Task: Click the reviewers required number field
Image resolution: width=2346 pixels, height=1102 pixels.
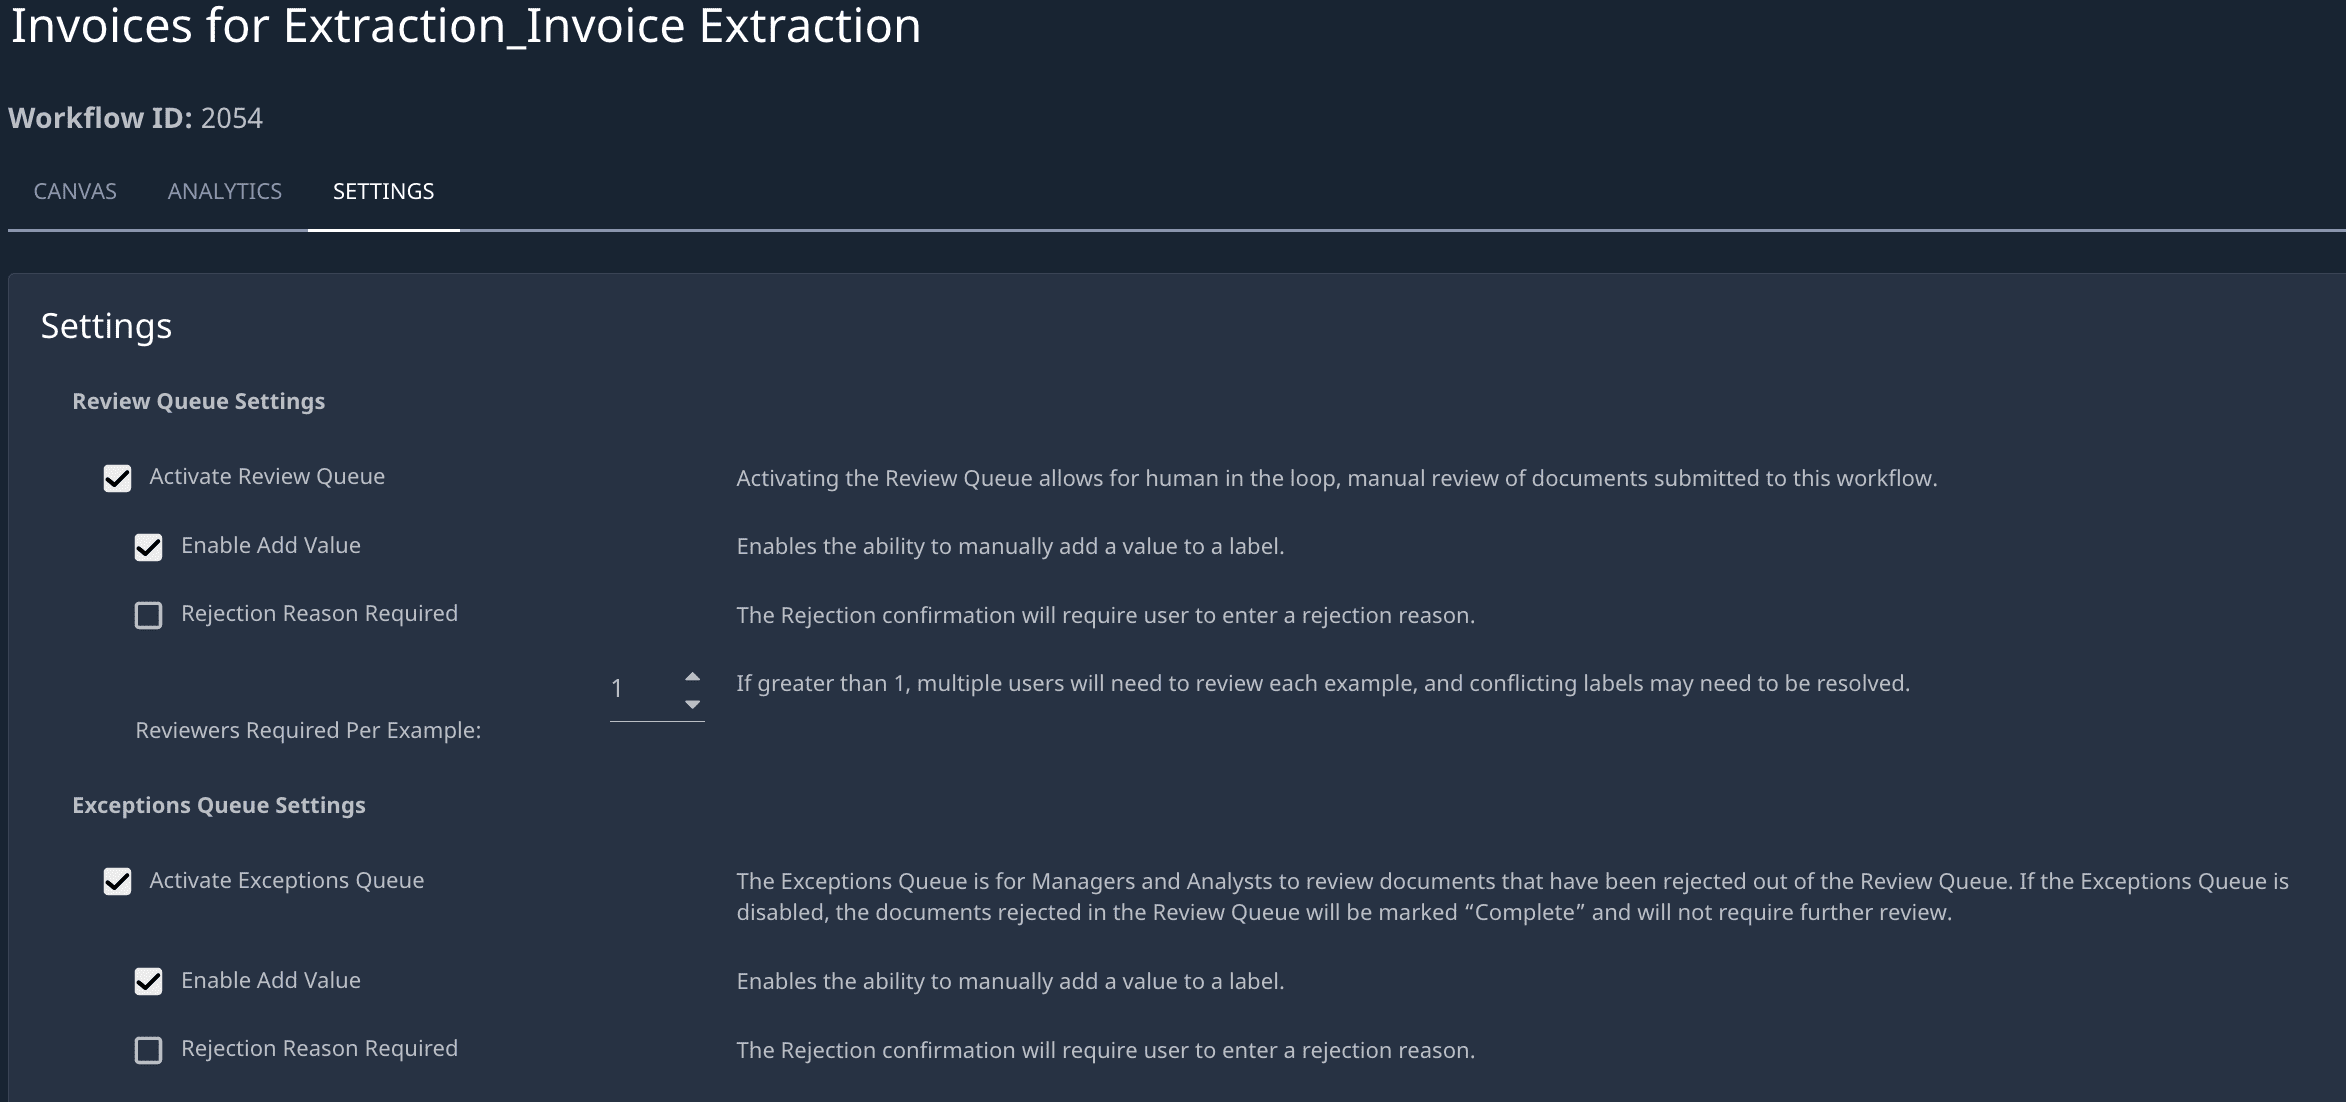Action: 640,689
